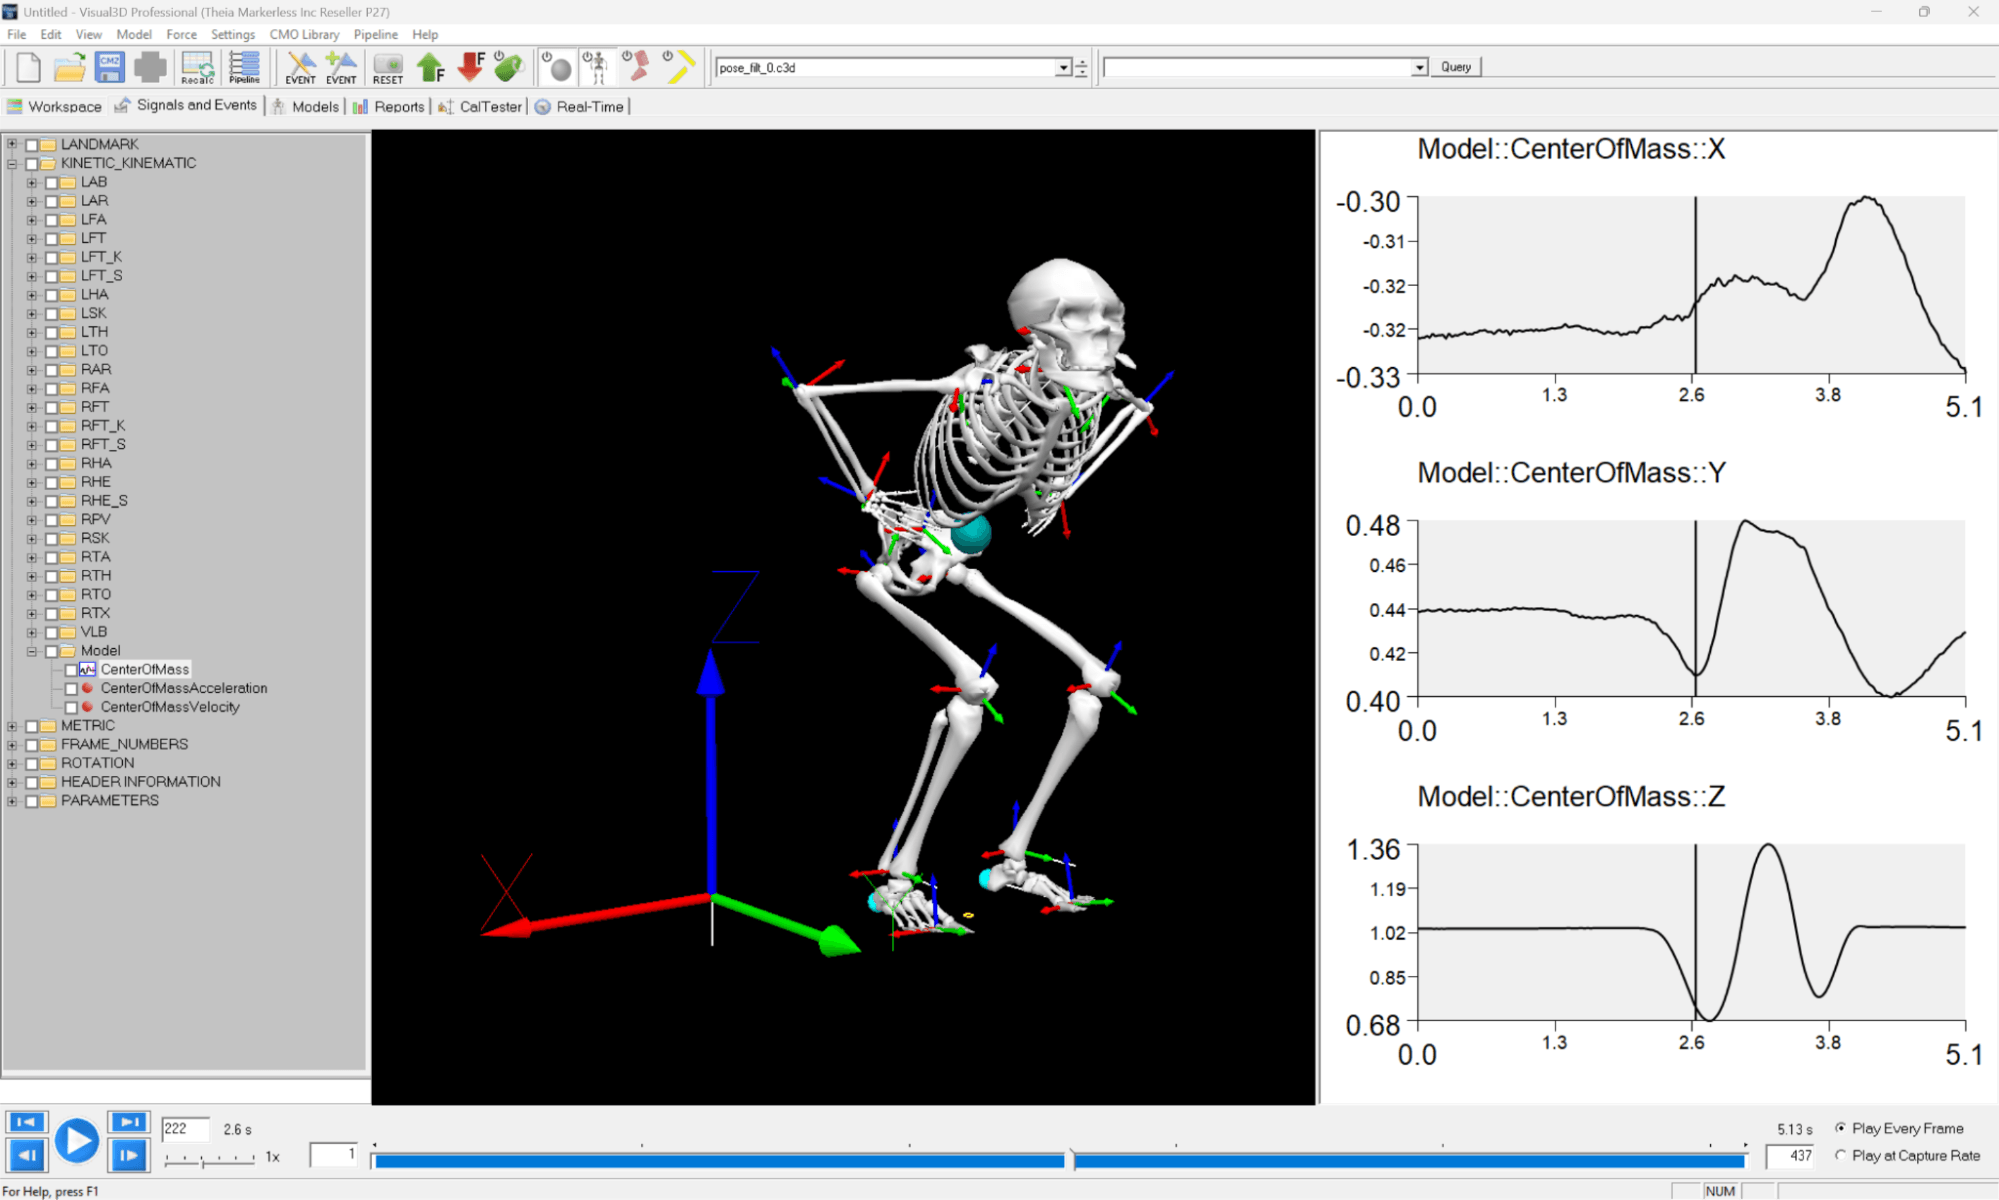This screenshot has height=1200, width=1999.
Task: Click the EVENT icon with crossed flag
Action: [300, 67]
